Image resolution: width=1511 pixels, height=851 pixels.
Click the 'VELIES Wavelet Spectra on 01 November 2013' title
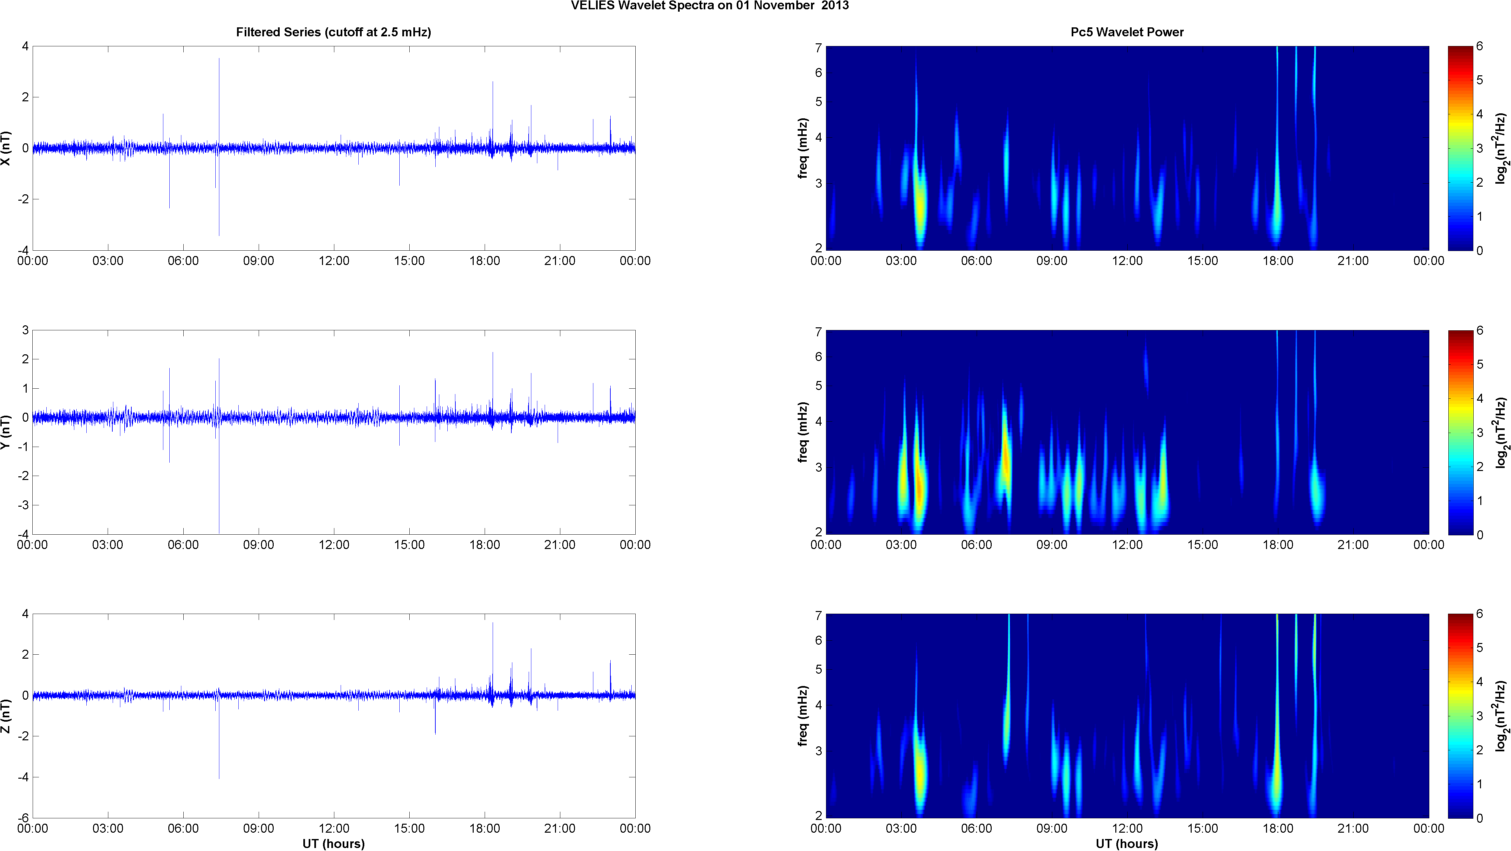tap(710, 6)
